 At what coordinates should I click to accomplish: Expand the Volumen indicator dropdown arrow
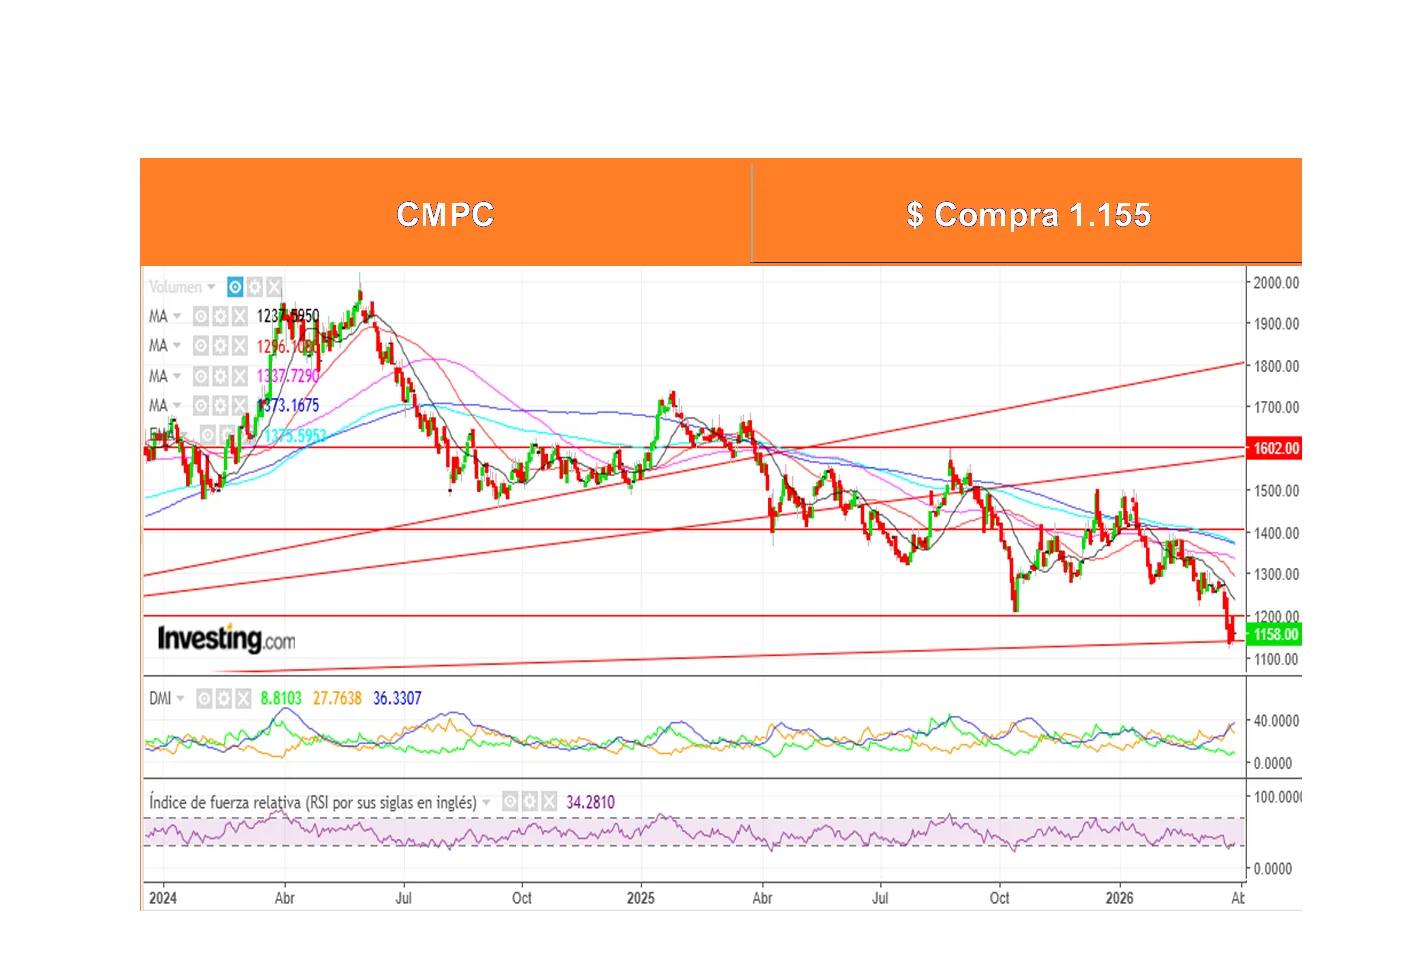point(211,287)
